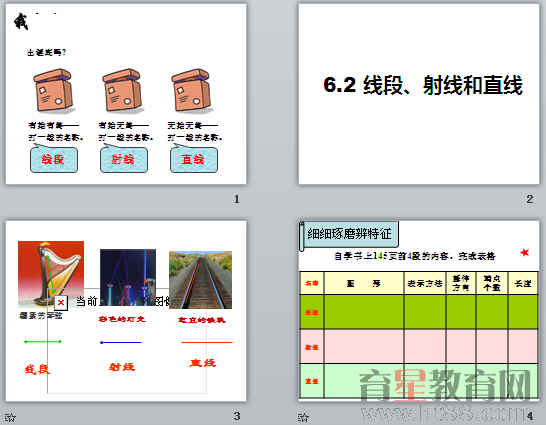Click the animation star icon under slide 4
This screenshot has width=546, height=425.
click(303, 417)
